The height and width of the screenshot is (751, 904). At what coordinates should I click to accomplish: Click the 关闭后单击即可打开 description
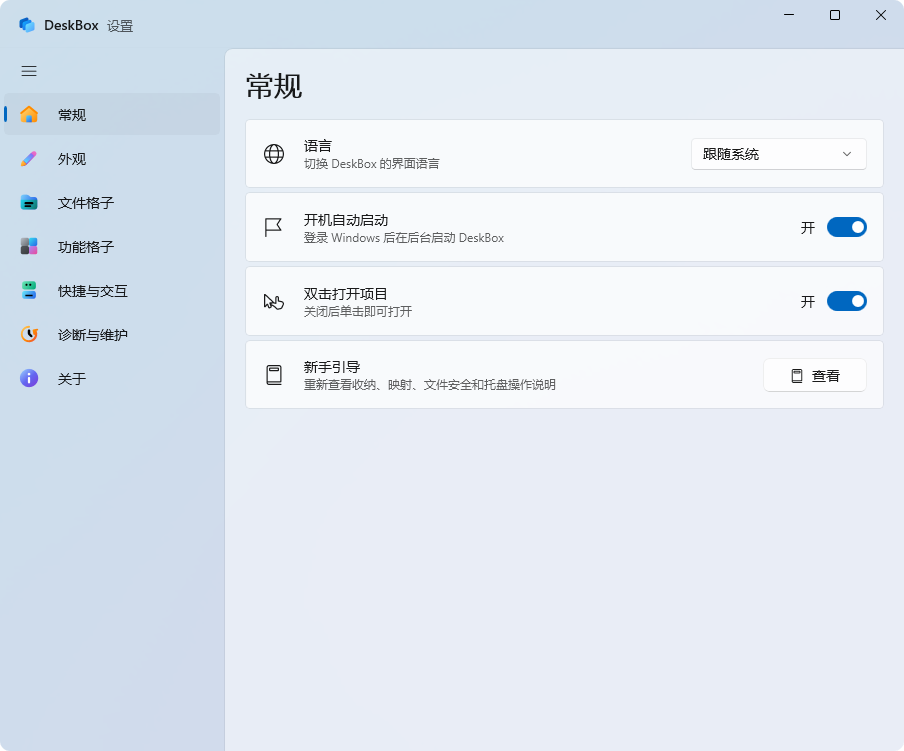357,311
